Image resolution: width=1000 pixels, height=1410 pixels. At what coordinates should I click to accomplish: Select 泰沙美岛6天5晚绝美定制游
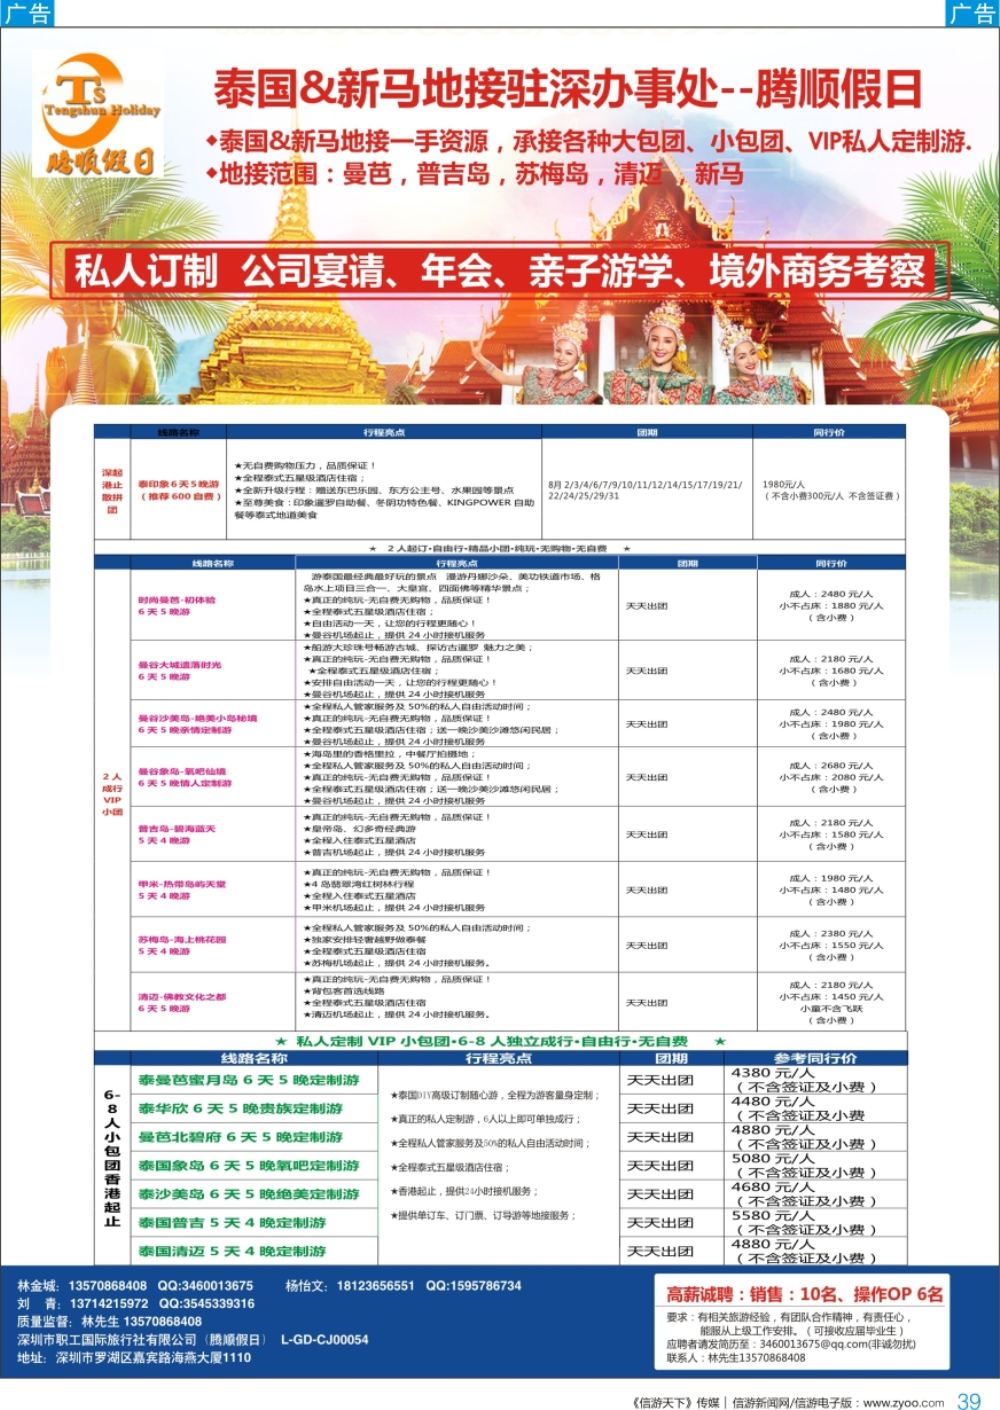(x=249, y=1194)
